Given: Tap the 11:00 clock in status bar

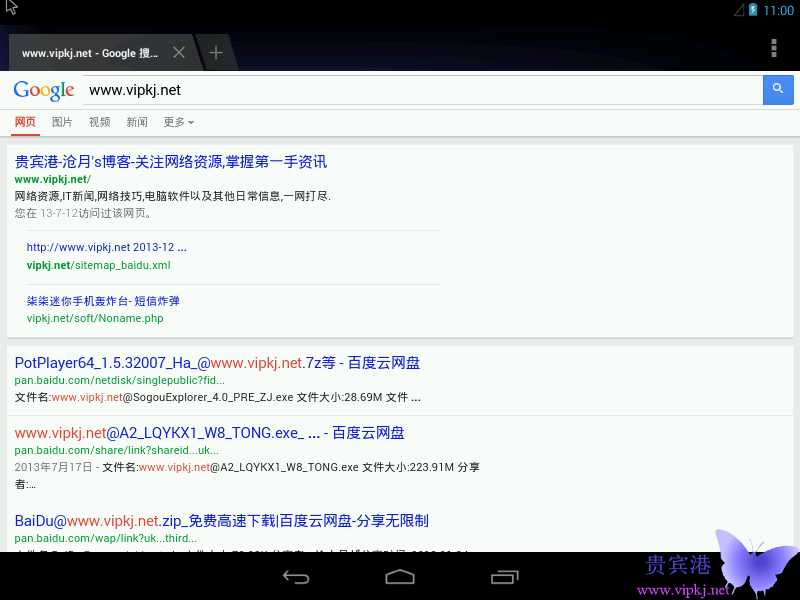Looking at the screenshot, I should [x=779, y=10].
